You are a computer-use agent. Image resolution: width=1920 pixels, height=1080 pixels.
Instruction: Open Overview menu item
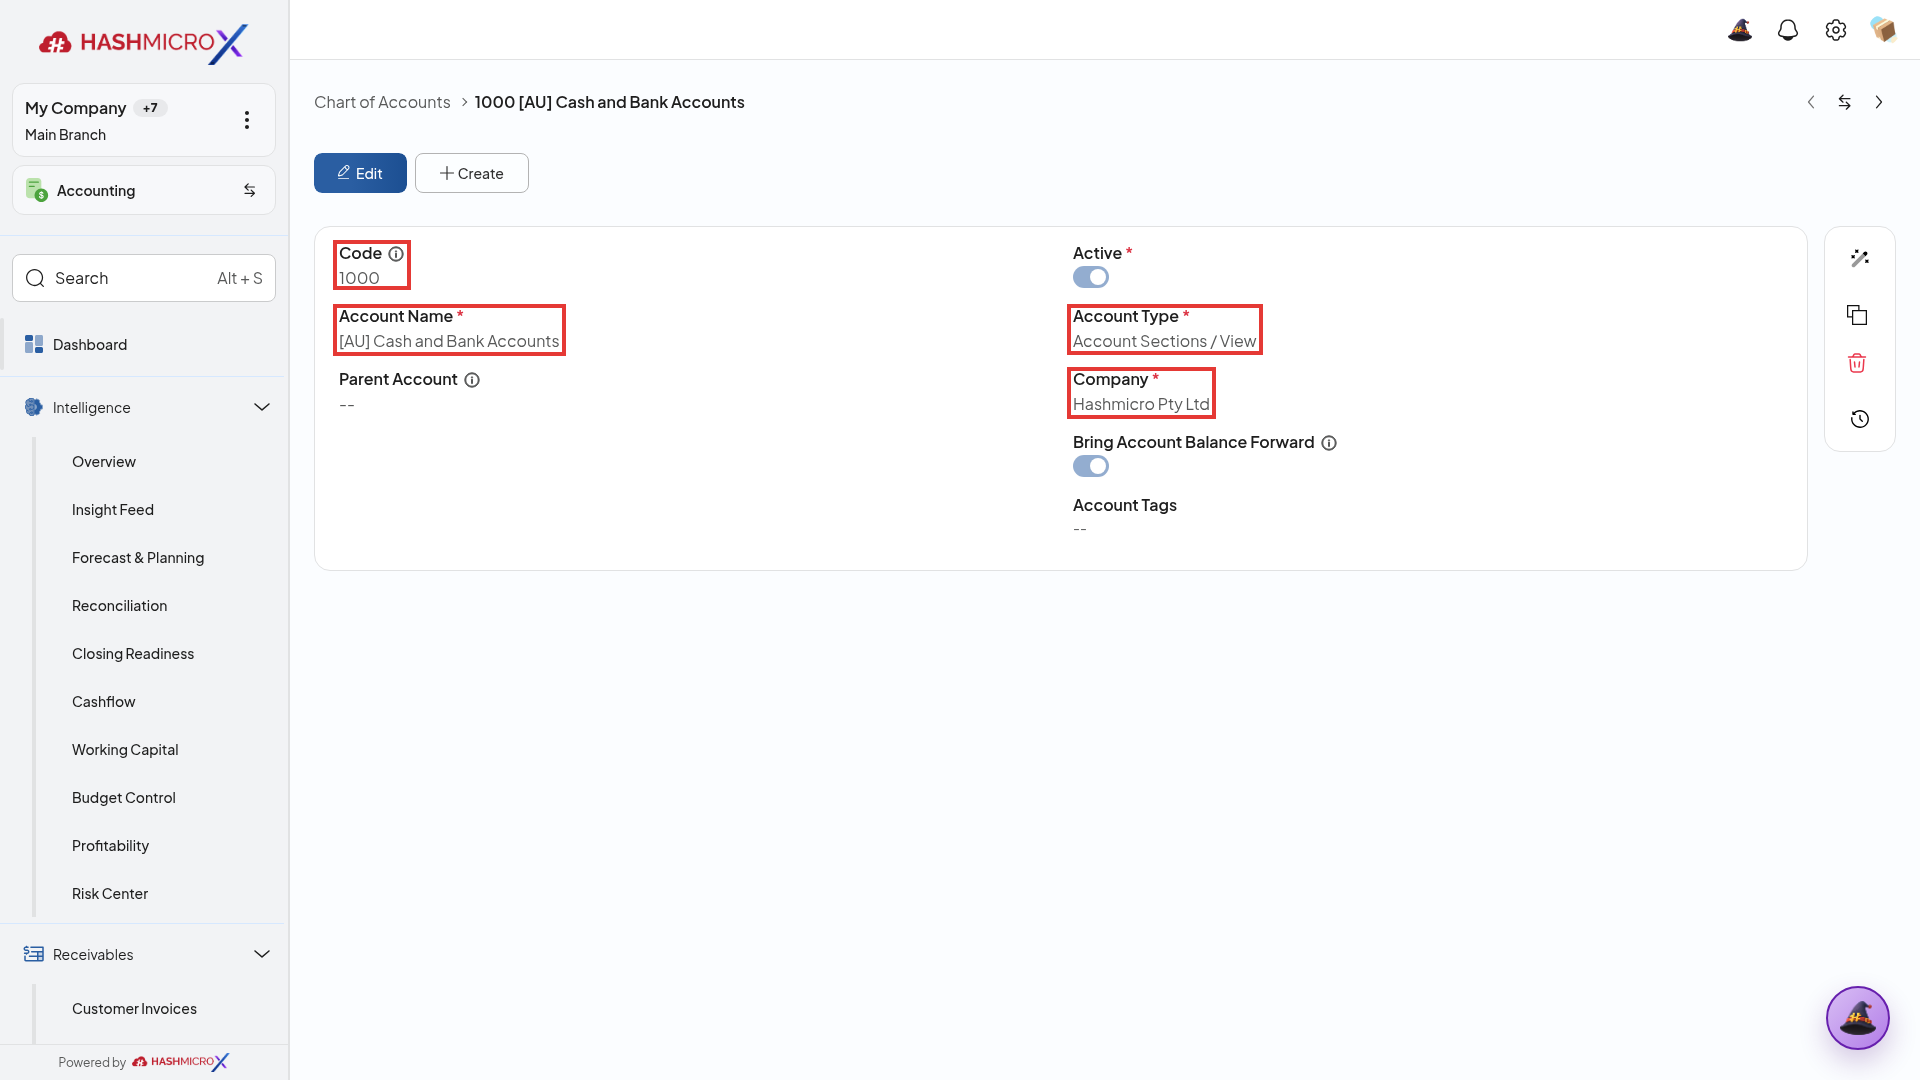pos(104,461)
